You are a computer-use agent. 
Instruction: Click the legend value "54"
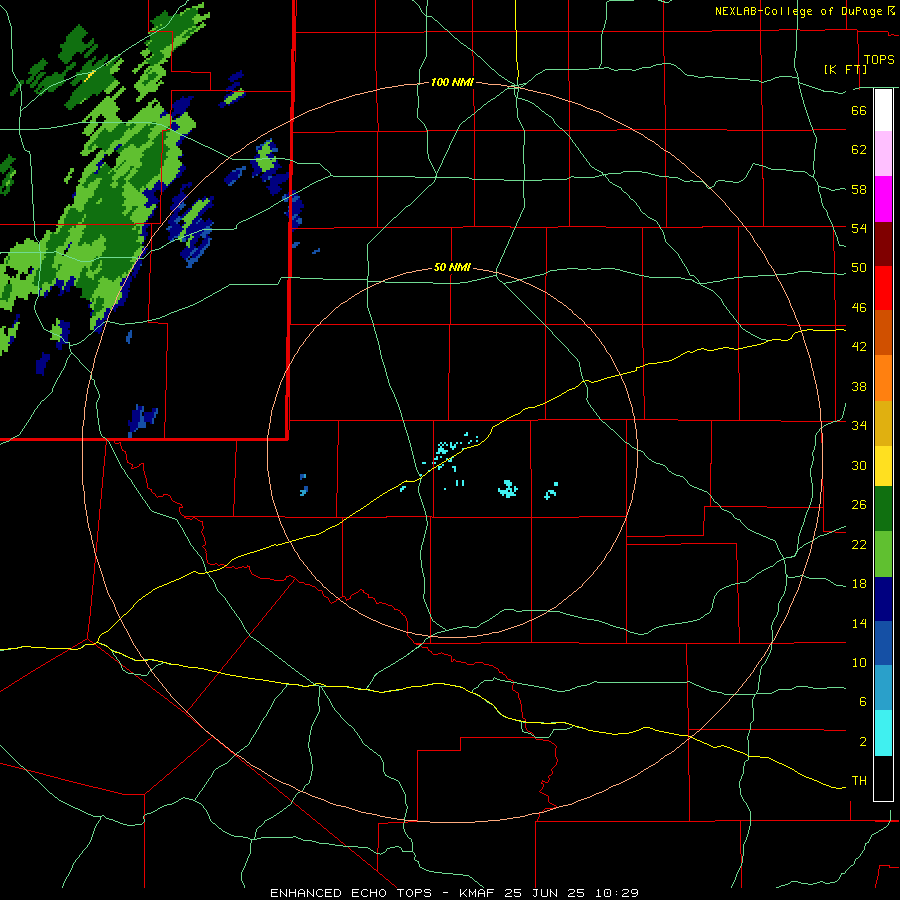(x=859, y=228)
